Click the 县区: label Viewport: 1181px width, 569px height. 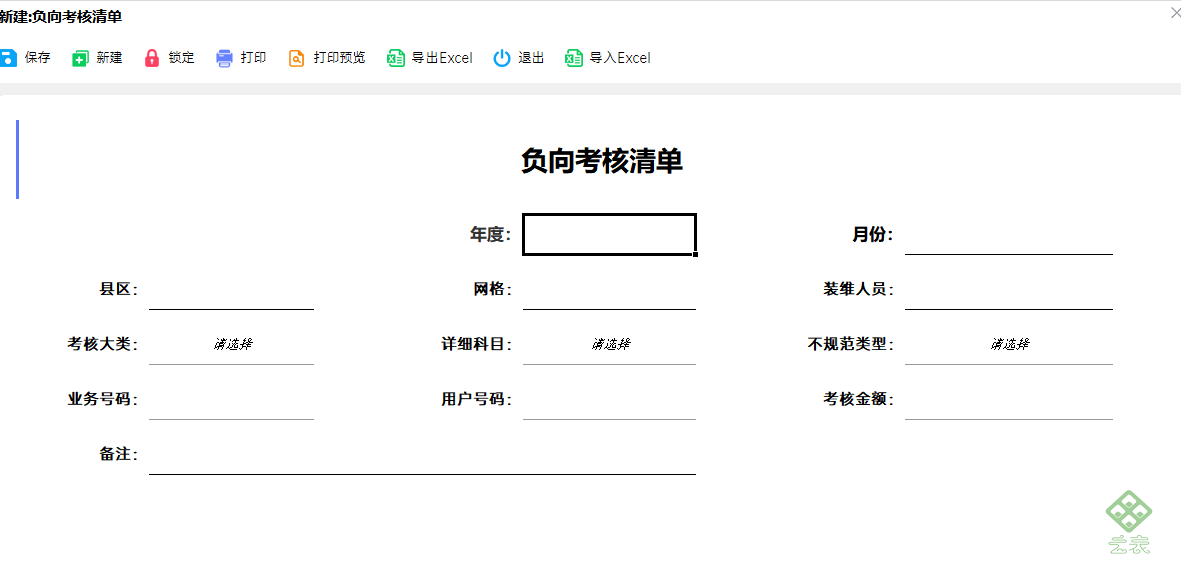119,289
